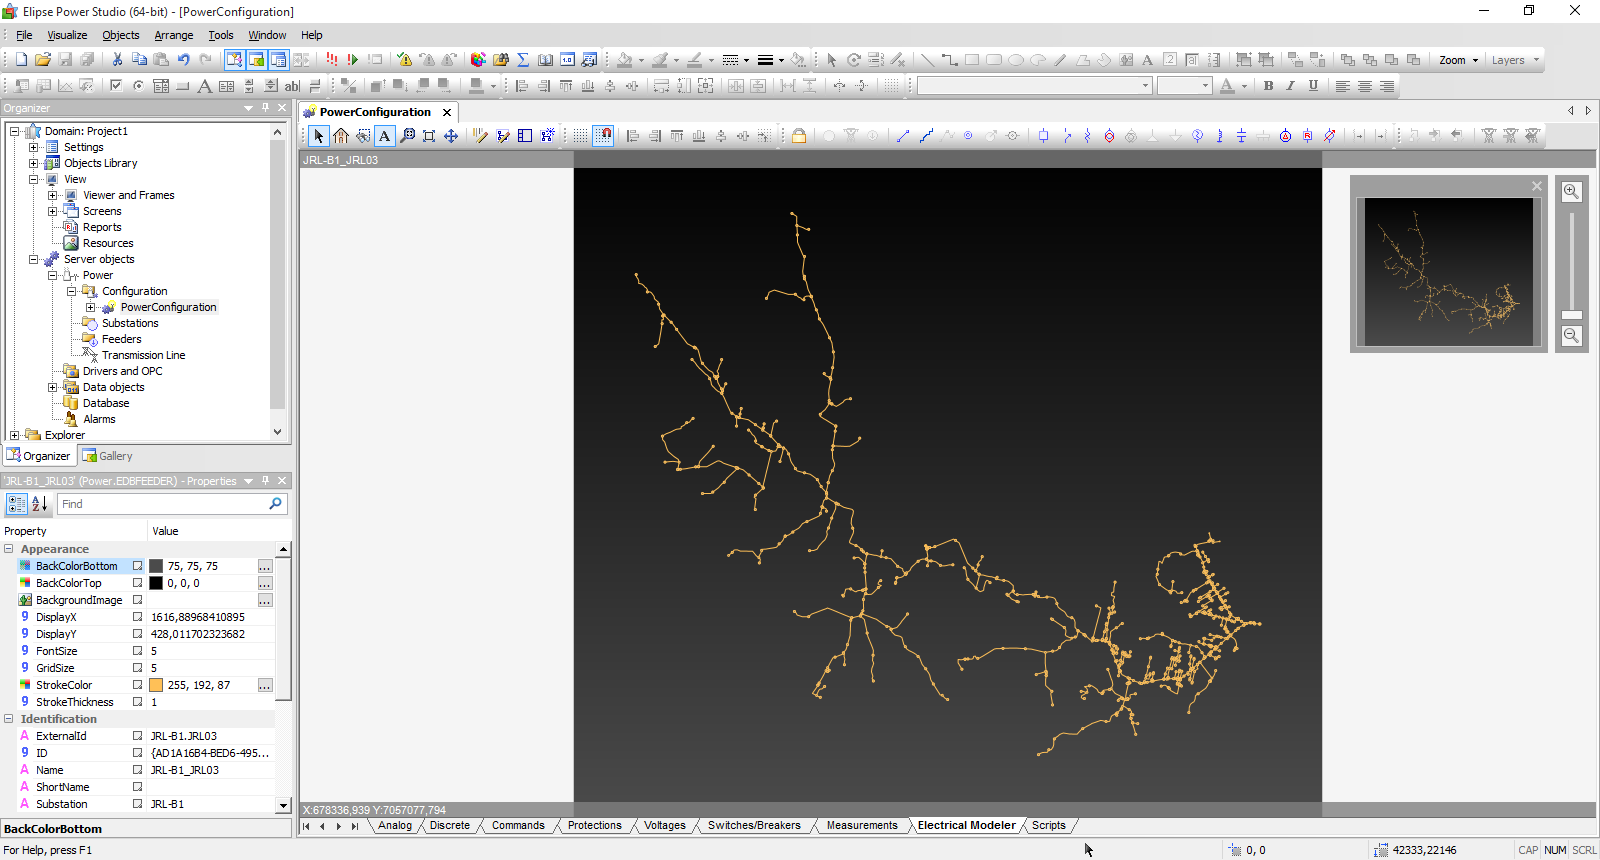Toggle text label A mode in editor
Screen dimensions: 1600x860
(385, 136)
